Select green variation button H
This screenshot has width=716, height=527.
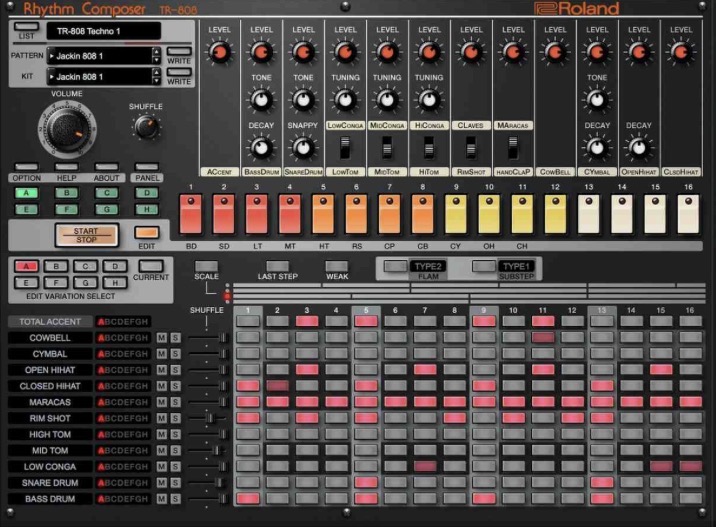(147, 210)
